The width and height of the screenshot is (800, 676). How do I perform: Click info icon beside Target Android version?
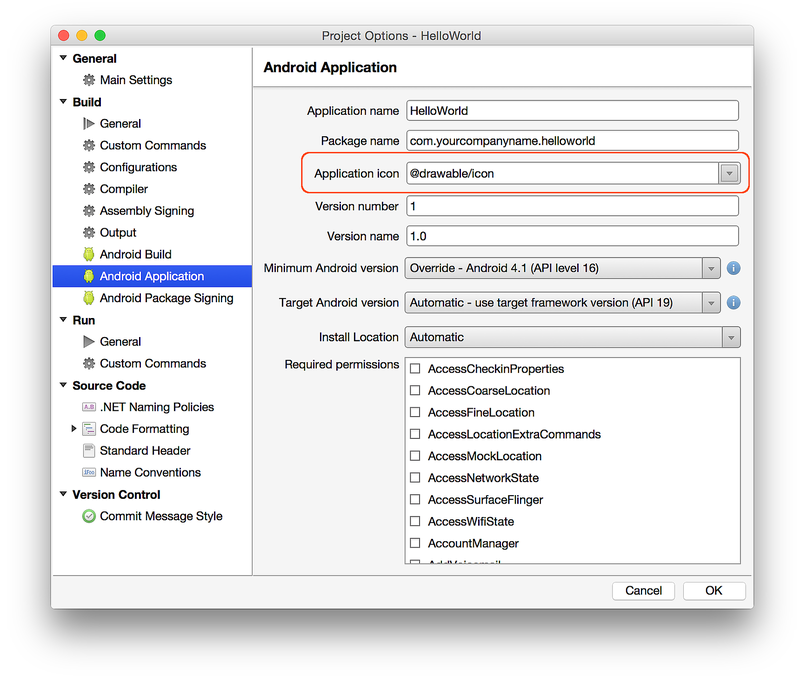point(733,302)
